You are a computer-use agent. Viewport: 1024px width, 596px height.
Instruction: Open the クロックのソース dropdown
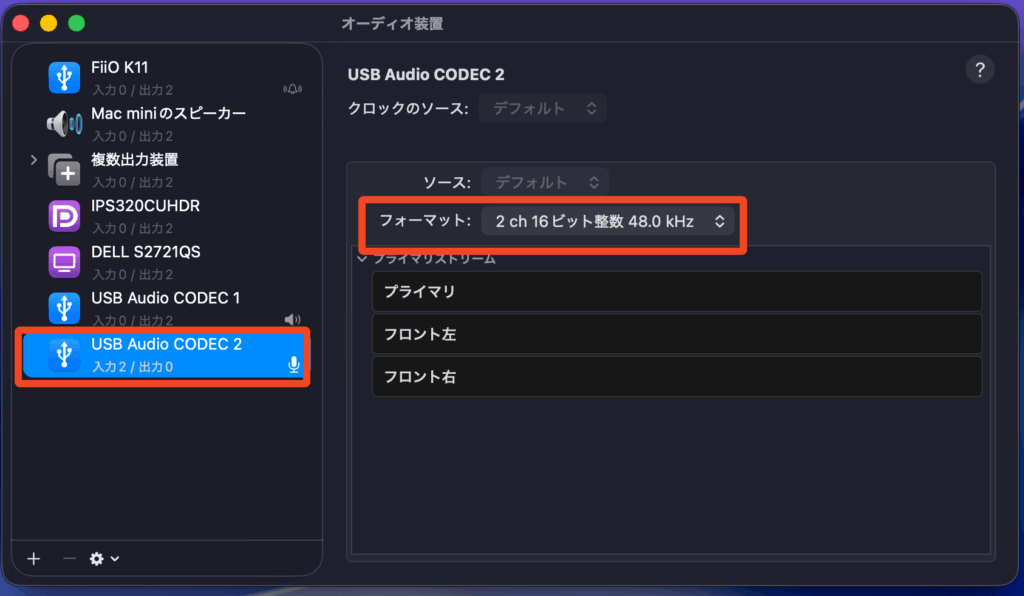pyautogui.click(x=542, y=108)
